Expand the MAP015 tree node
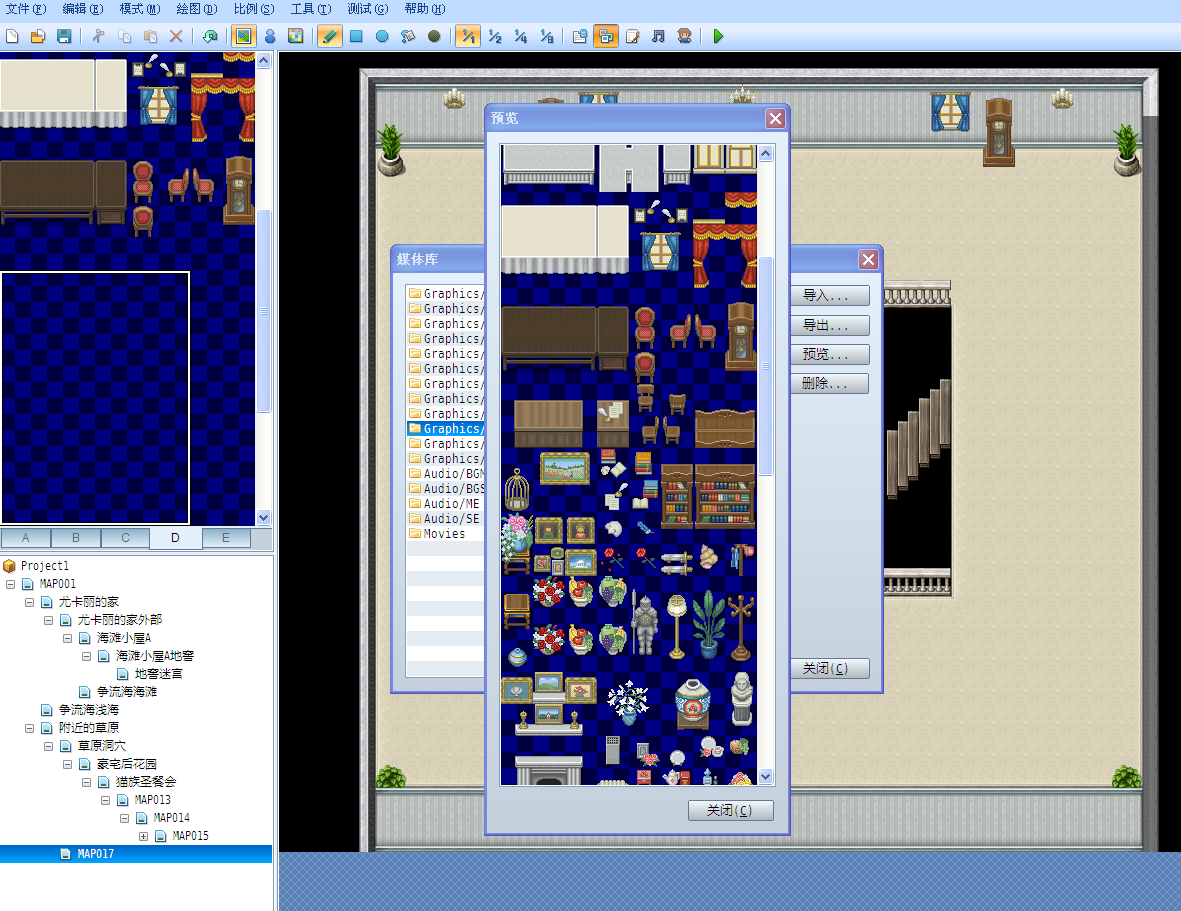 click(x=143, y=836)
